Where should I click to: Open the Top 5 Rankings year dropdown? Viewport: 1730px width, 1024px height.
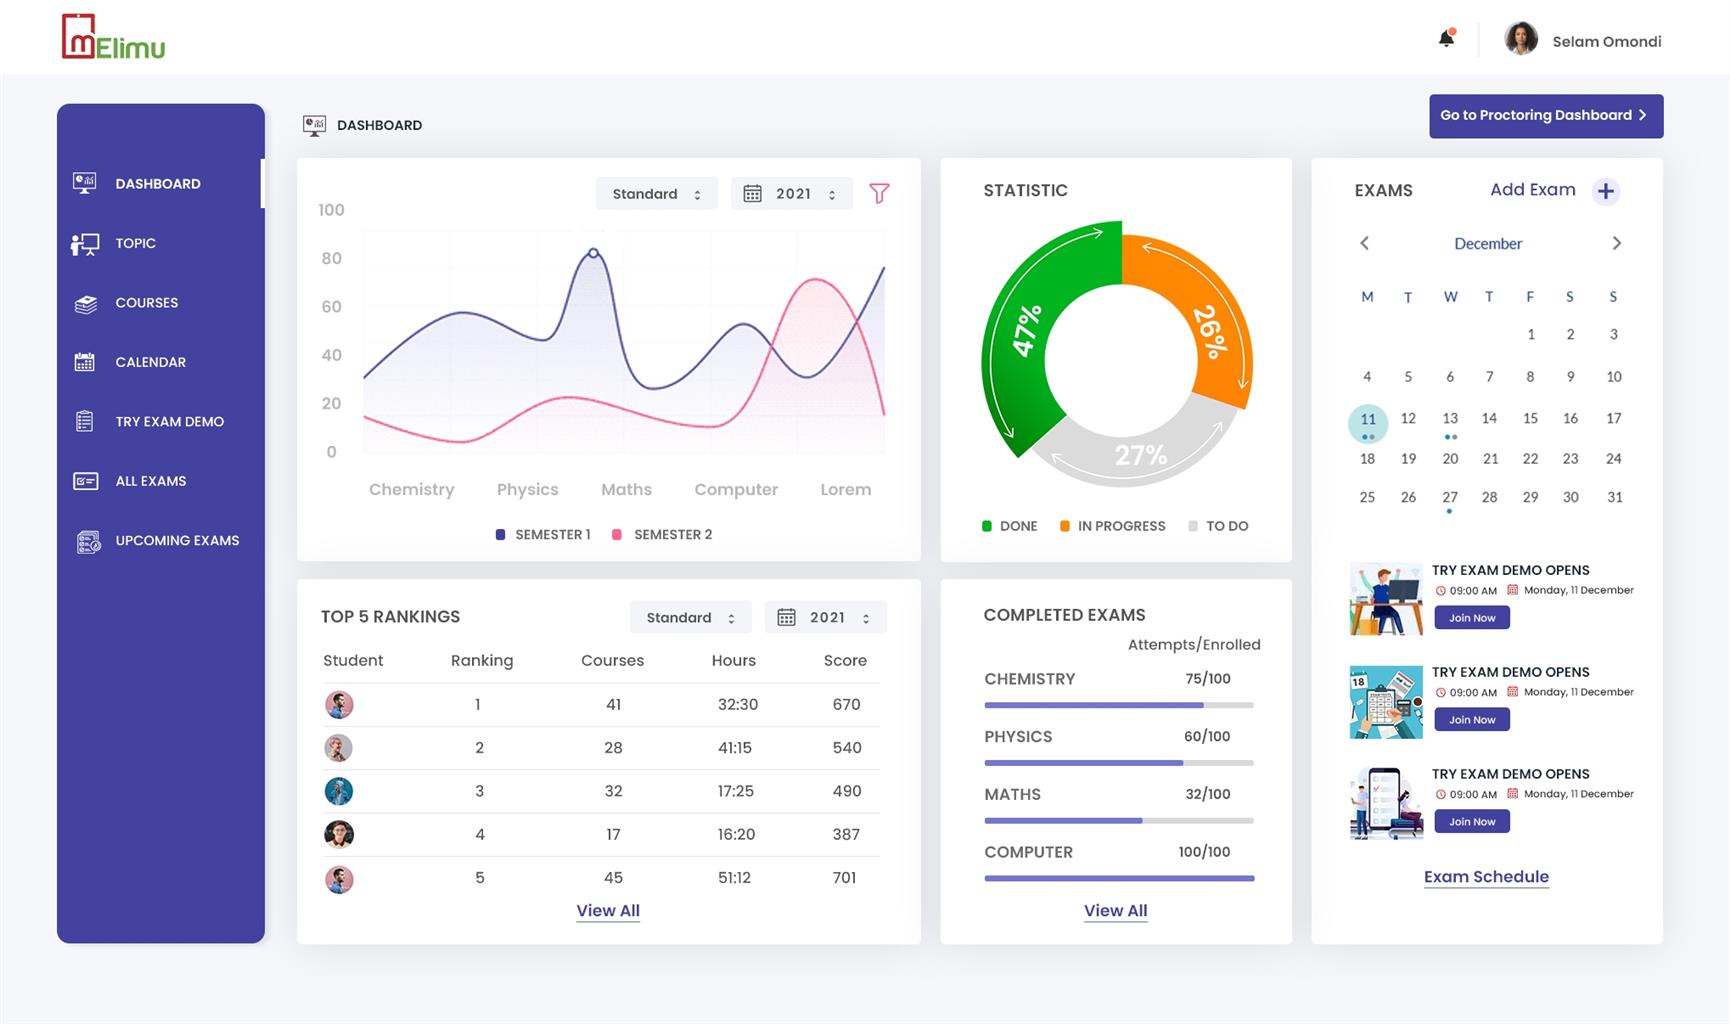(825, 618)
